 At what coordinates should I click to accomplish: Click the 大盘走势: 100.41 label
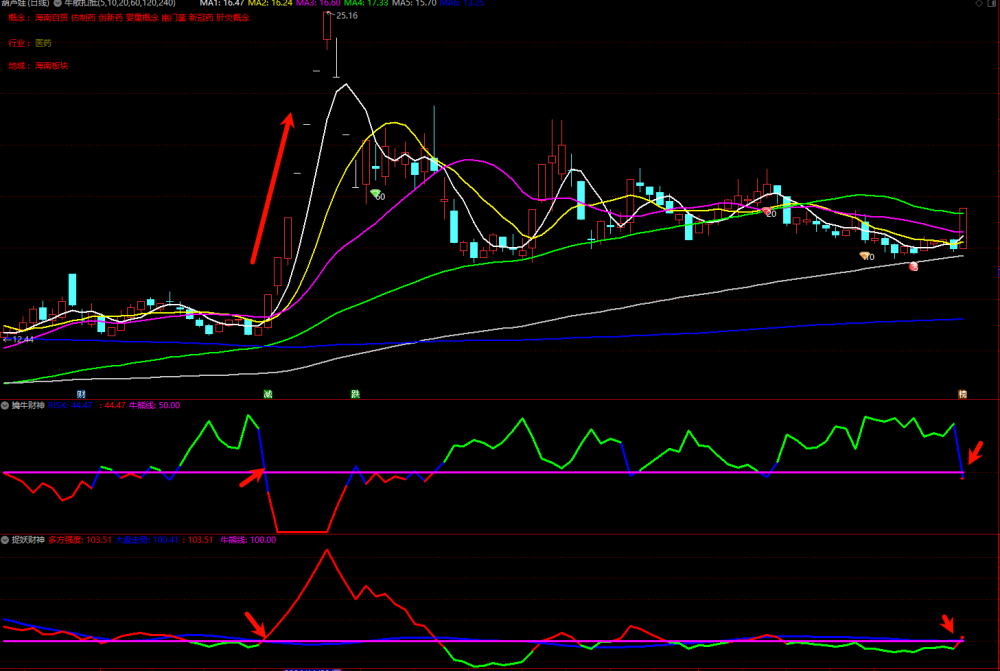147,540
